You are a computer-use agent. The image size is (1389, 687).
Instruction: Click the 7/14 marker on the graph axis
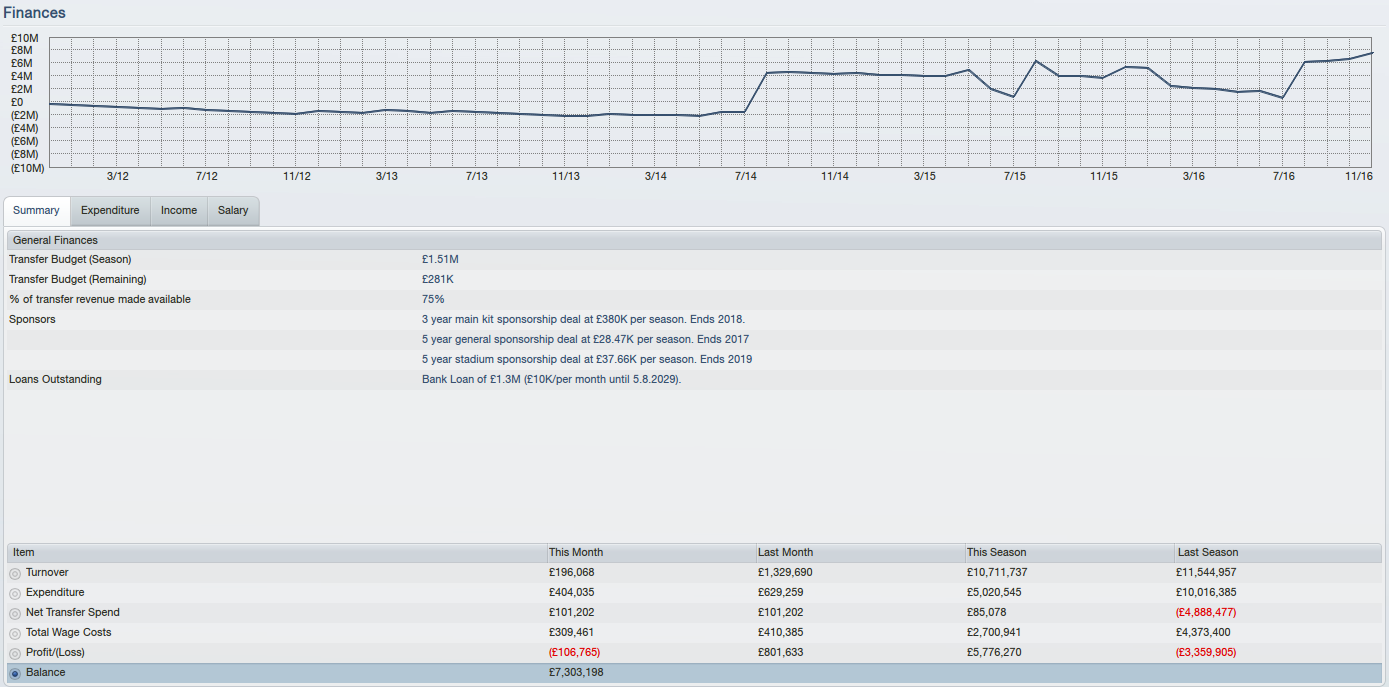coord(745,176)
